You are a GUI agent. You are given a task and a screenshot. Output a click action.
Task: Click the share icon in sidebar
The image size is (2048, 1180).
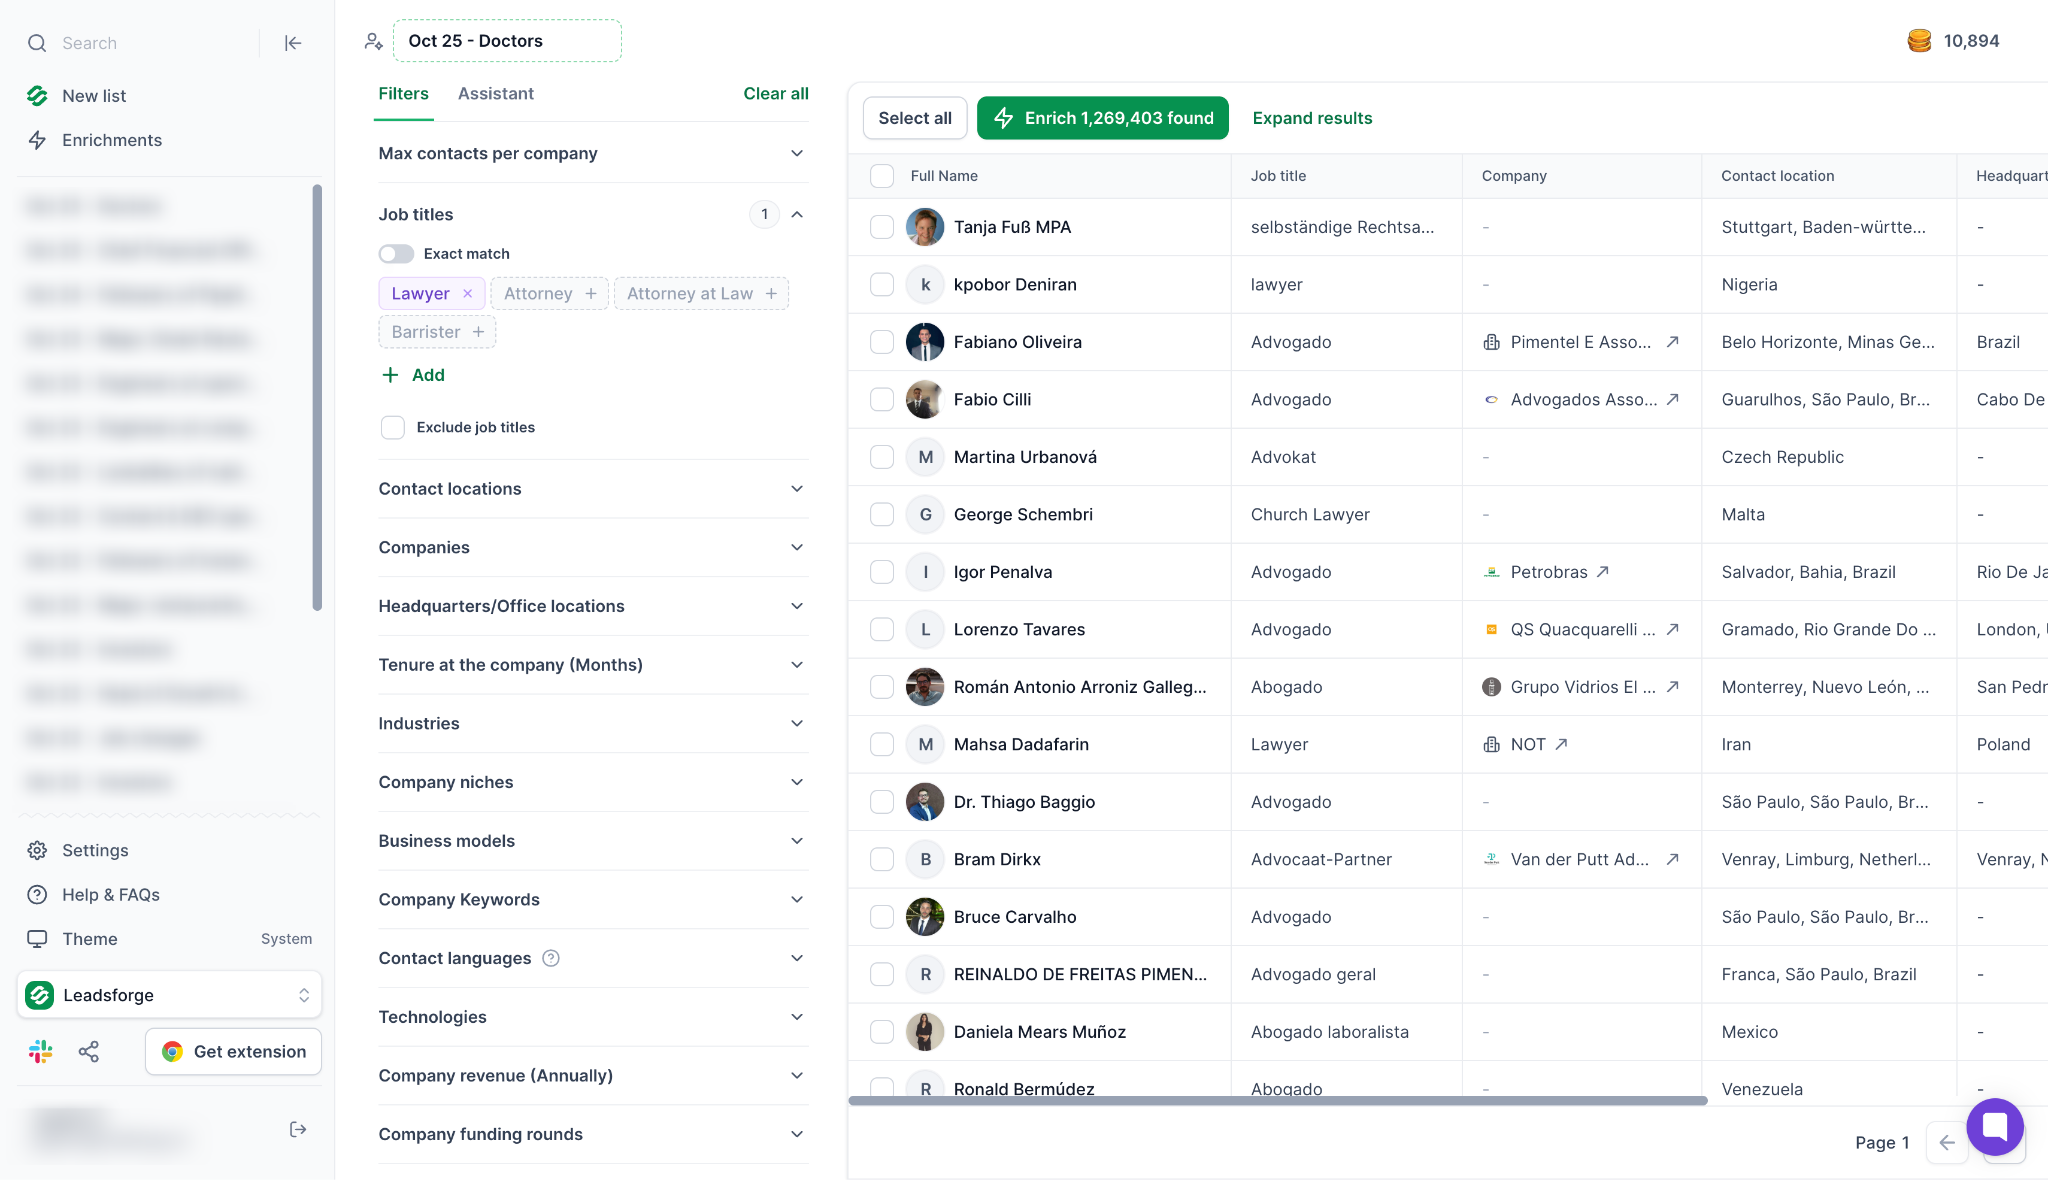89,1052
